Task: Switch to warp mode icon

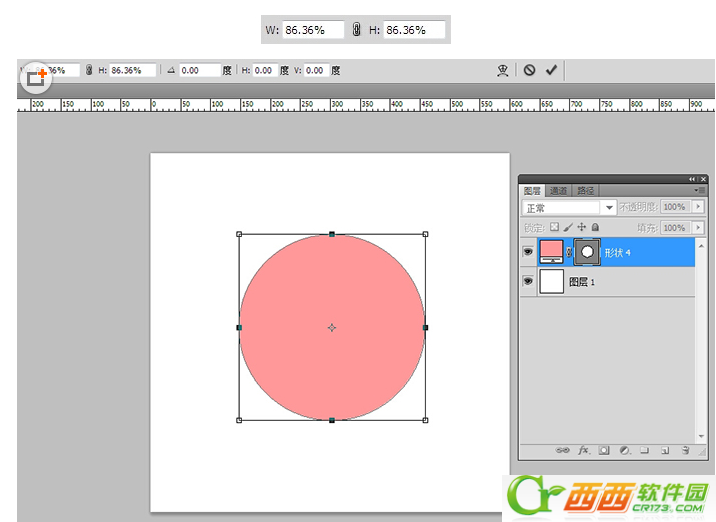Action: click(502, 70)
